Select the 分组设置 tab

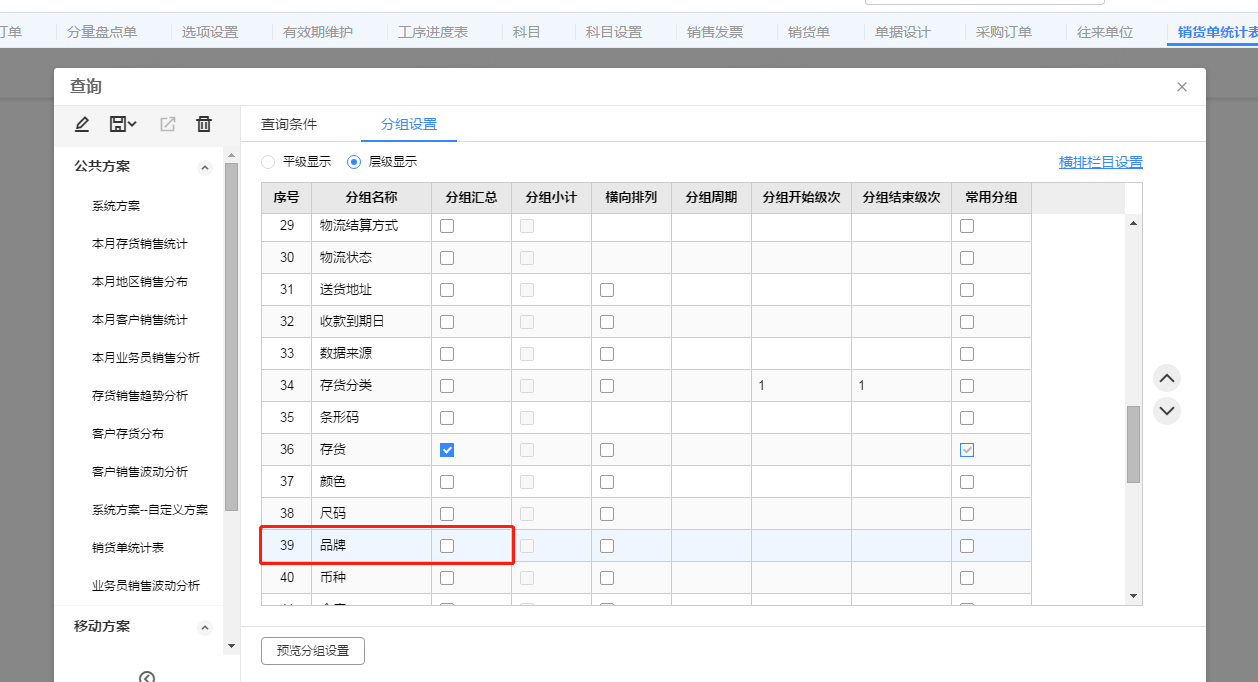coord(409,124)
